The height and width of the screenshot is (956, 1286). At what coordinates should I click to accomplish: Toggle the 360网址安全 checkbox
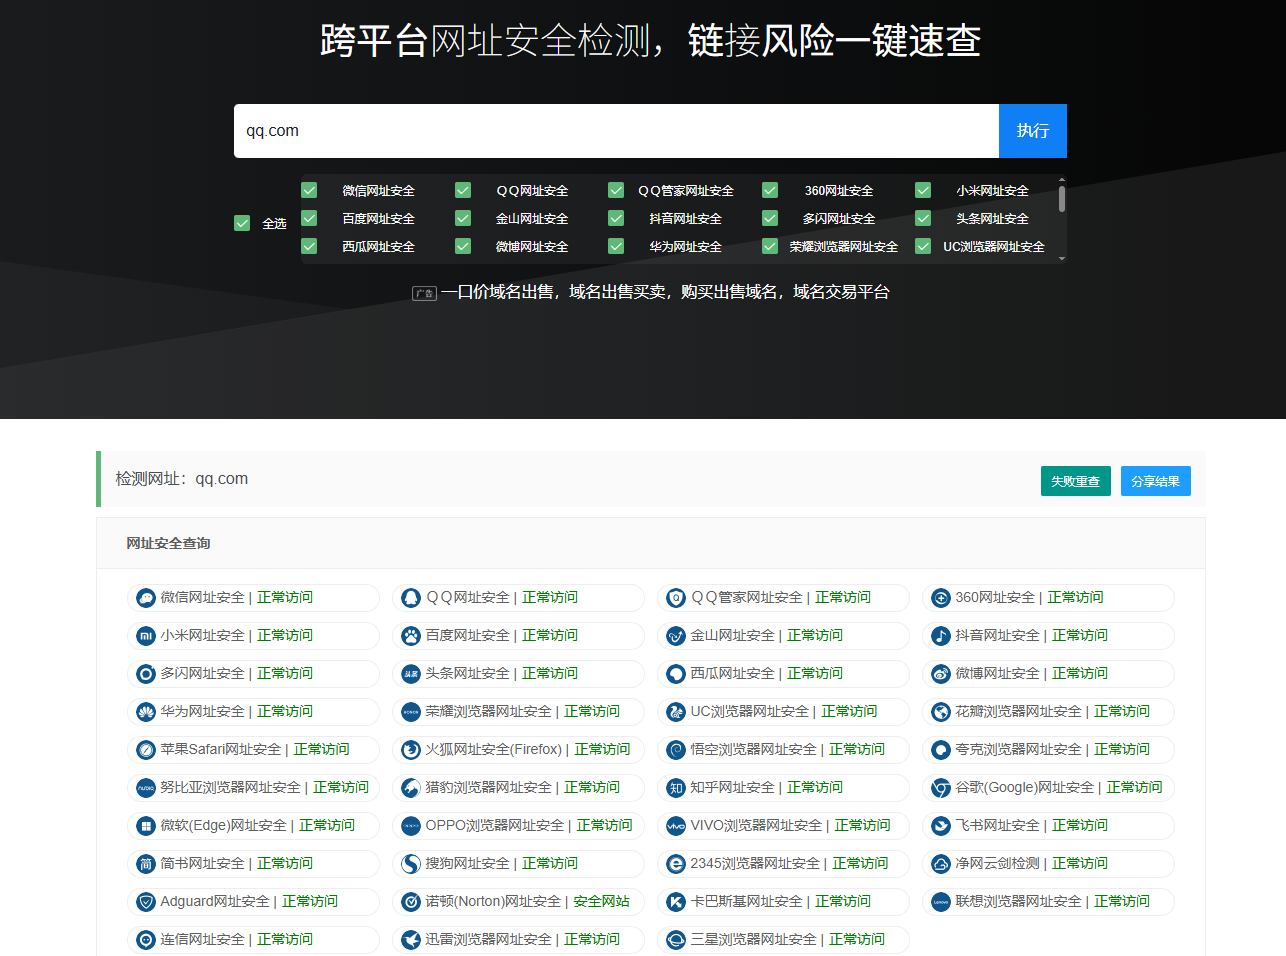coord(770,190)
